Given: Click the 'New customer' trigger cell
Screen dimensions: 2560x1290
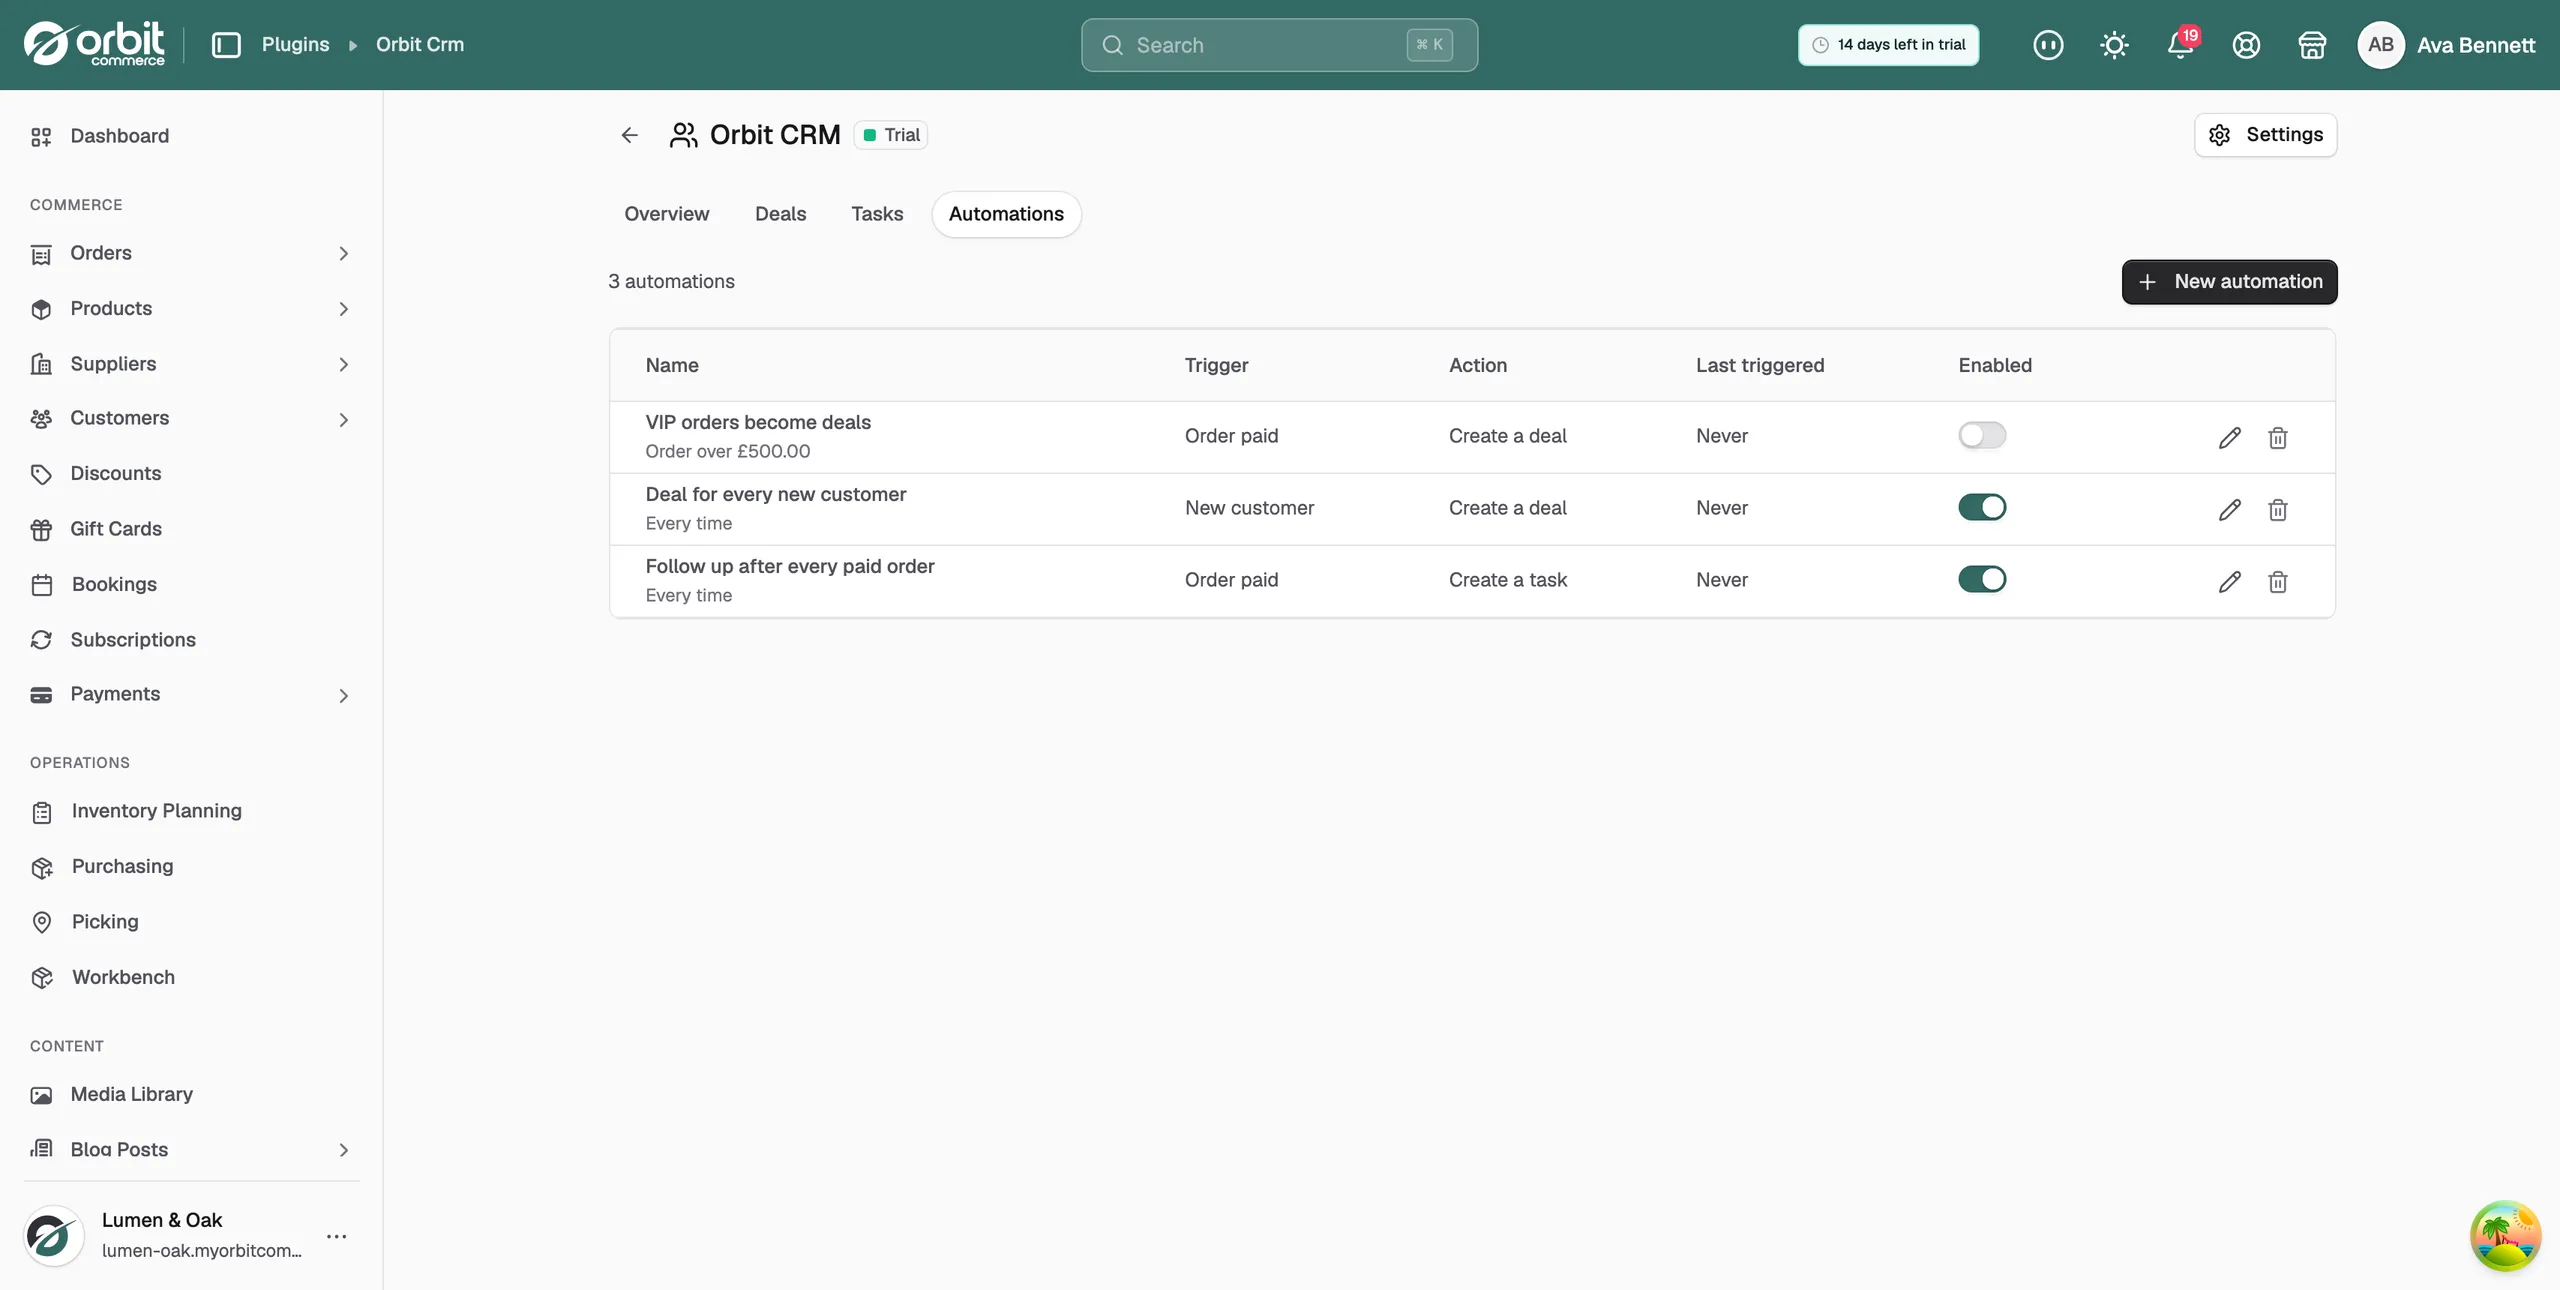Looking at the screenshot, I should click(1249, 508).
